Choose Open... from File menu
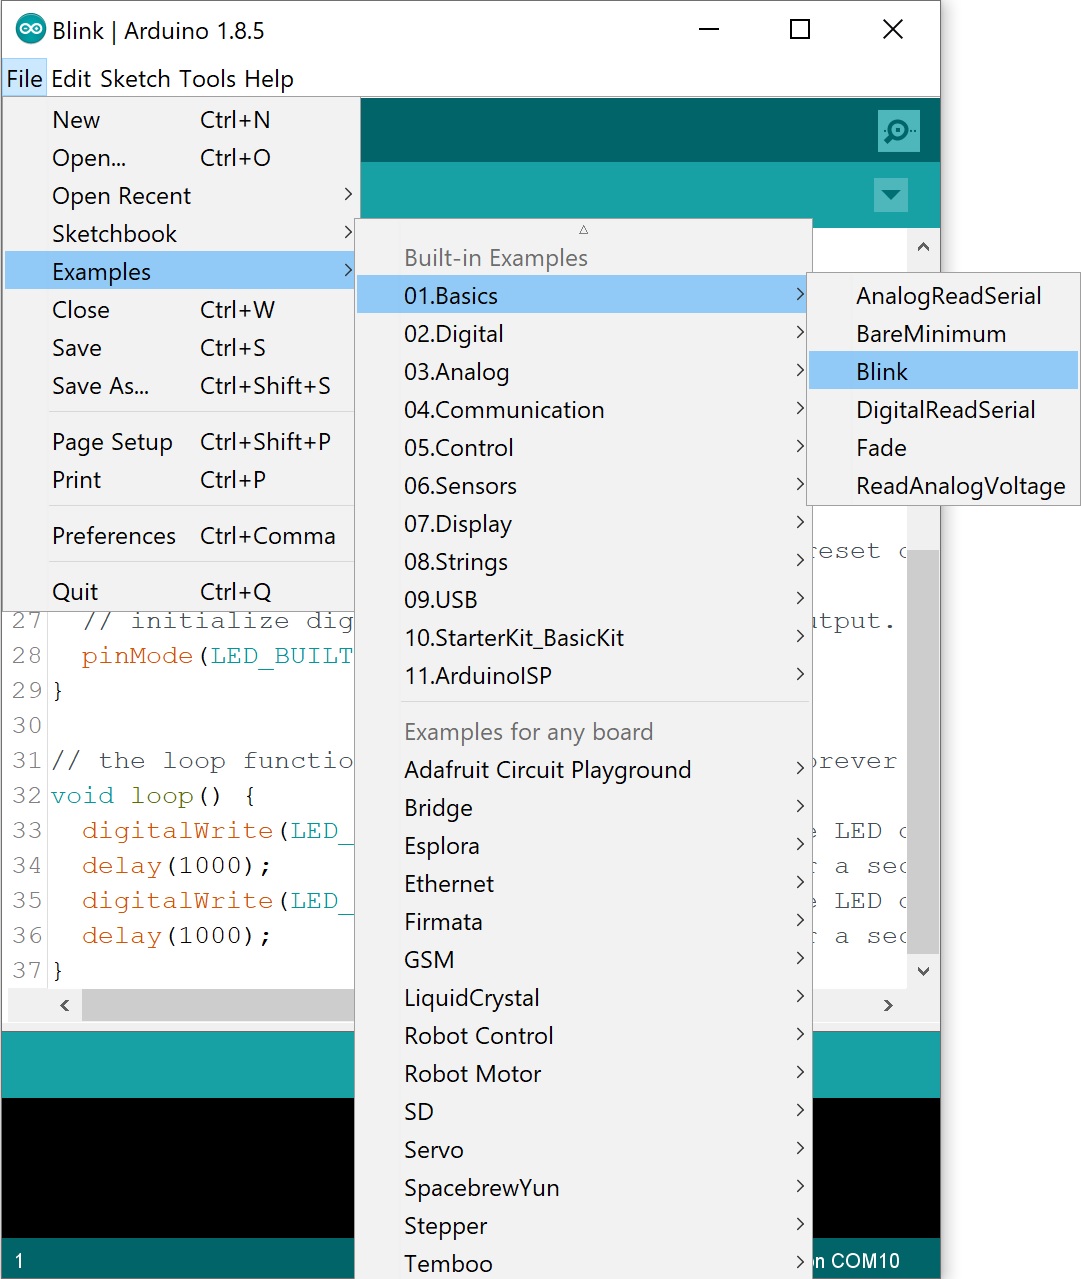 [180, 158]
